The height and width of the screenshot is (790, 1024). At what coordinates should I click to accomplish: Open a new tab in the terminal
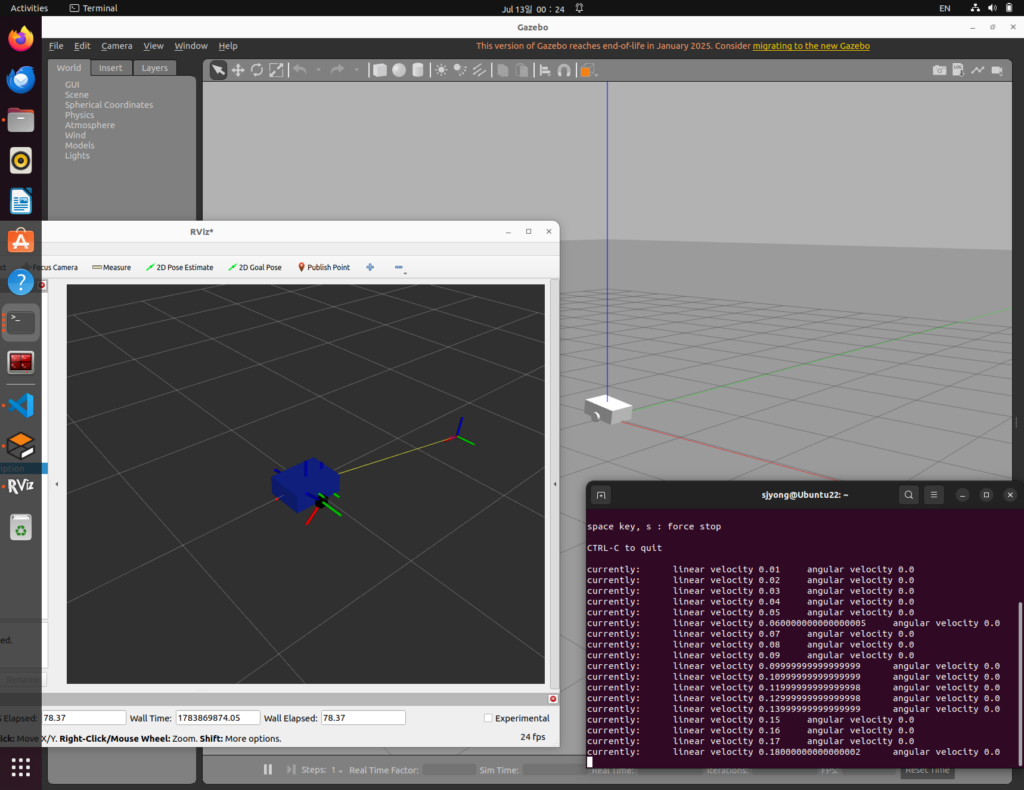pyautogui.click(x=601, y=495)
